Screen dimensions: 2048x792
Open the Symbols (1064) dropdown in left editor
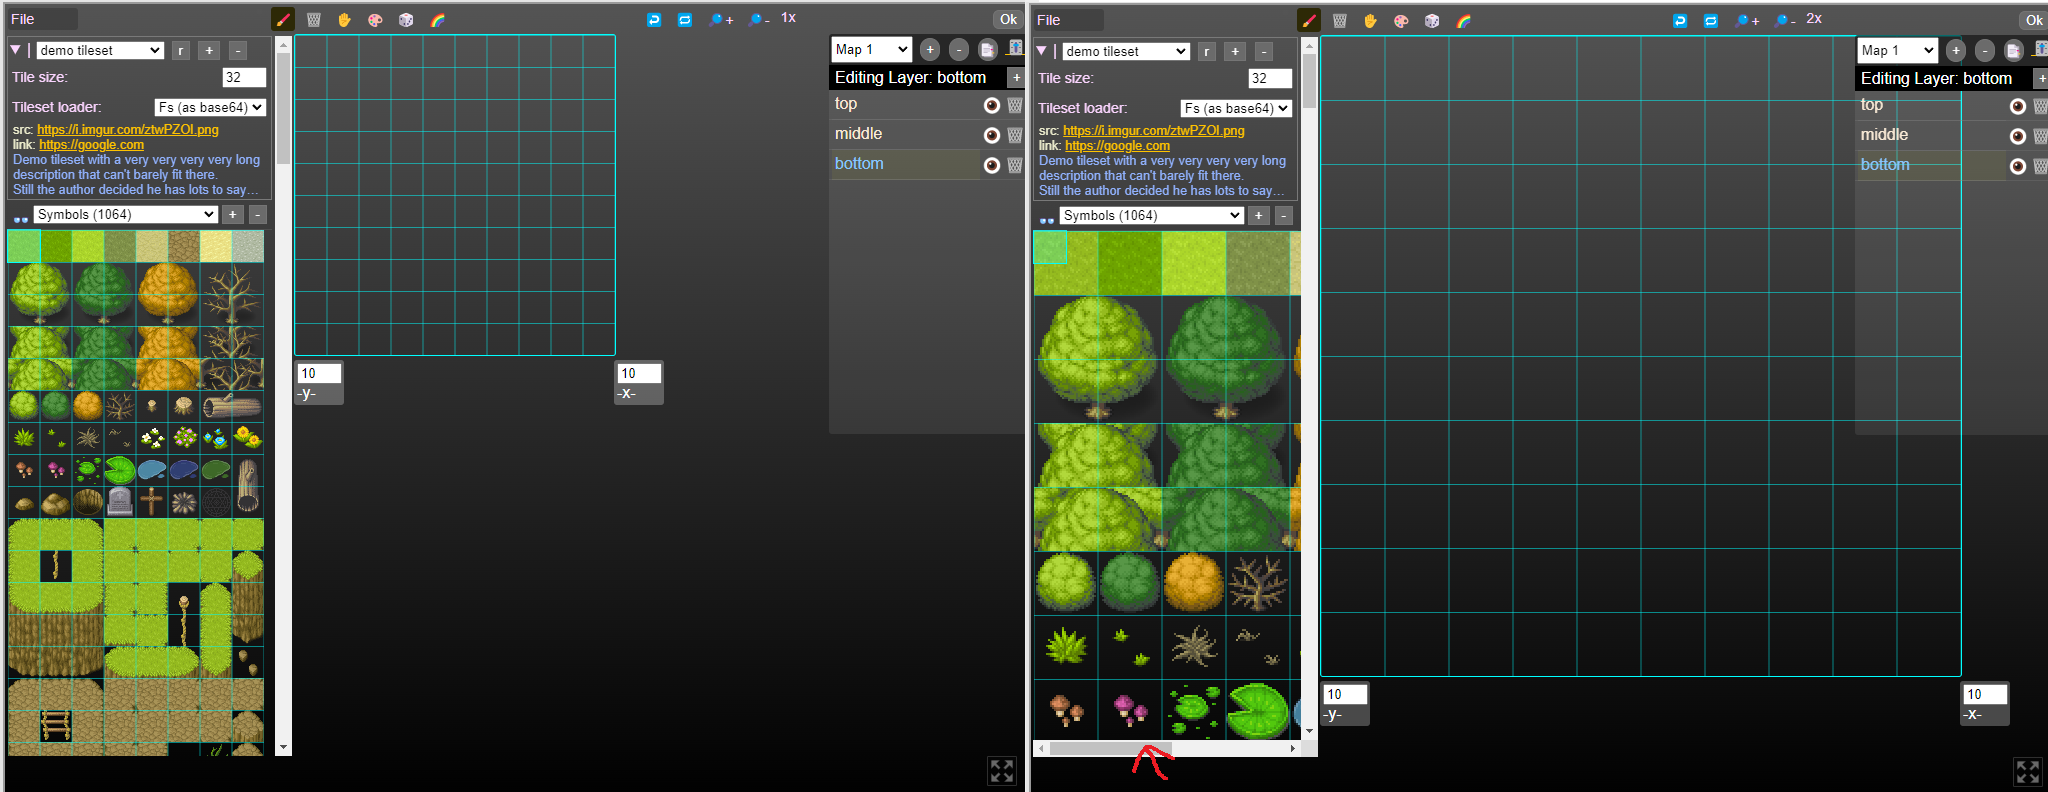[x=126, y=214]
